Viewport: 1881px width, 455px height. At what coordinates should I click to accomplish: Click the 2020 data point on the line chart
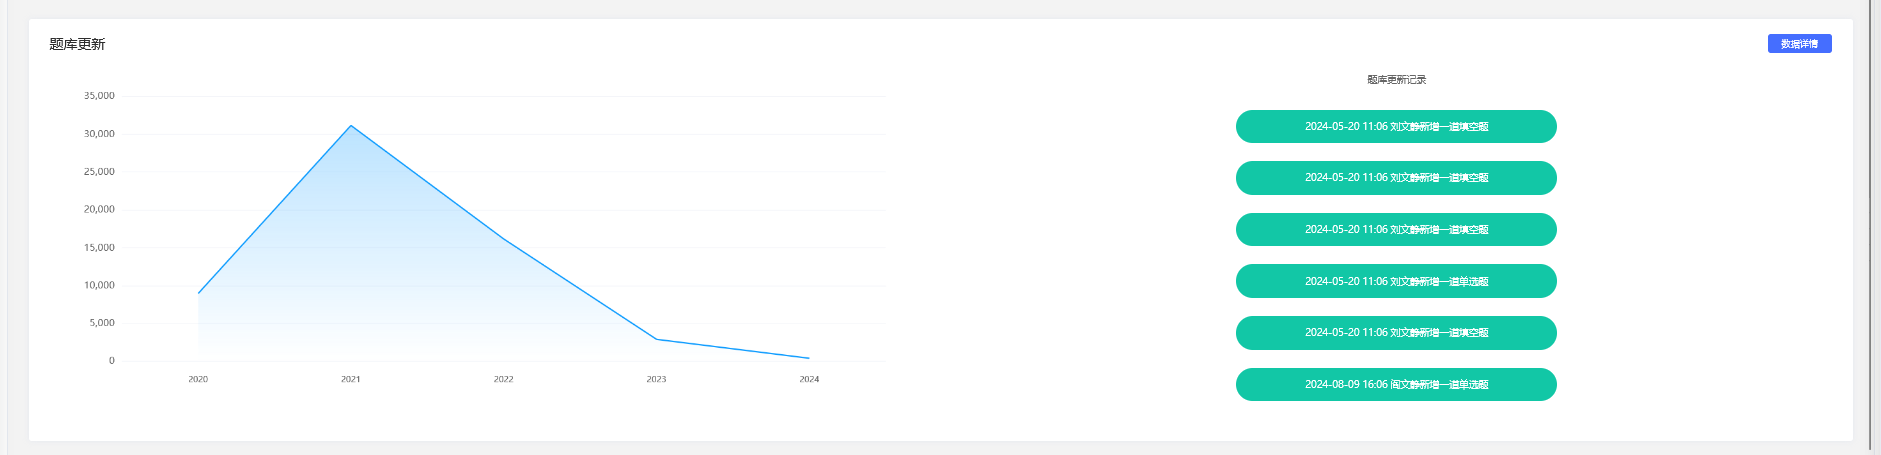coord(198,293)
